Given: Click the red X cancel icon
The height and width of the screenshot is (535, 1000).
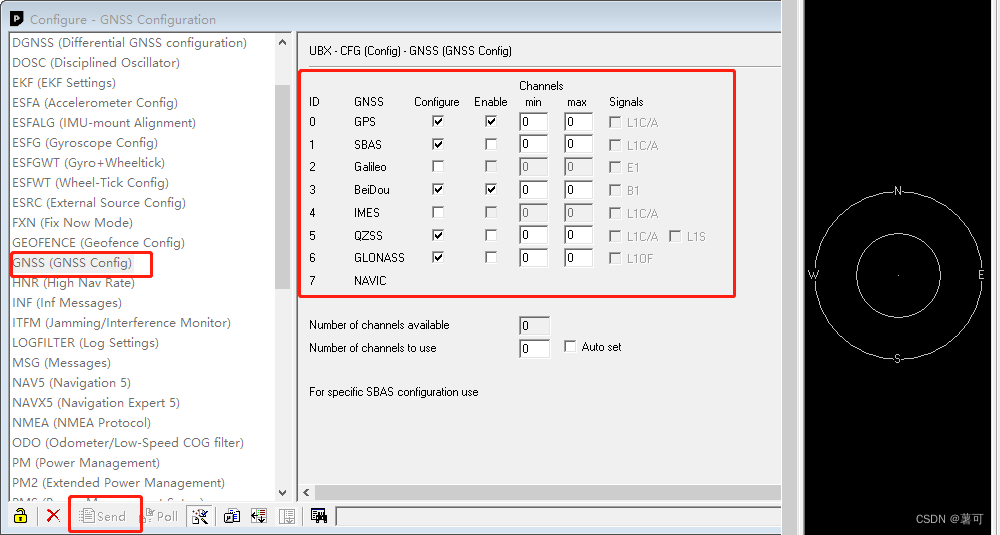Looking at the screenshot, I should pos(54,516).
